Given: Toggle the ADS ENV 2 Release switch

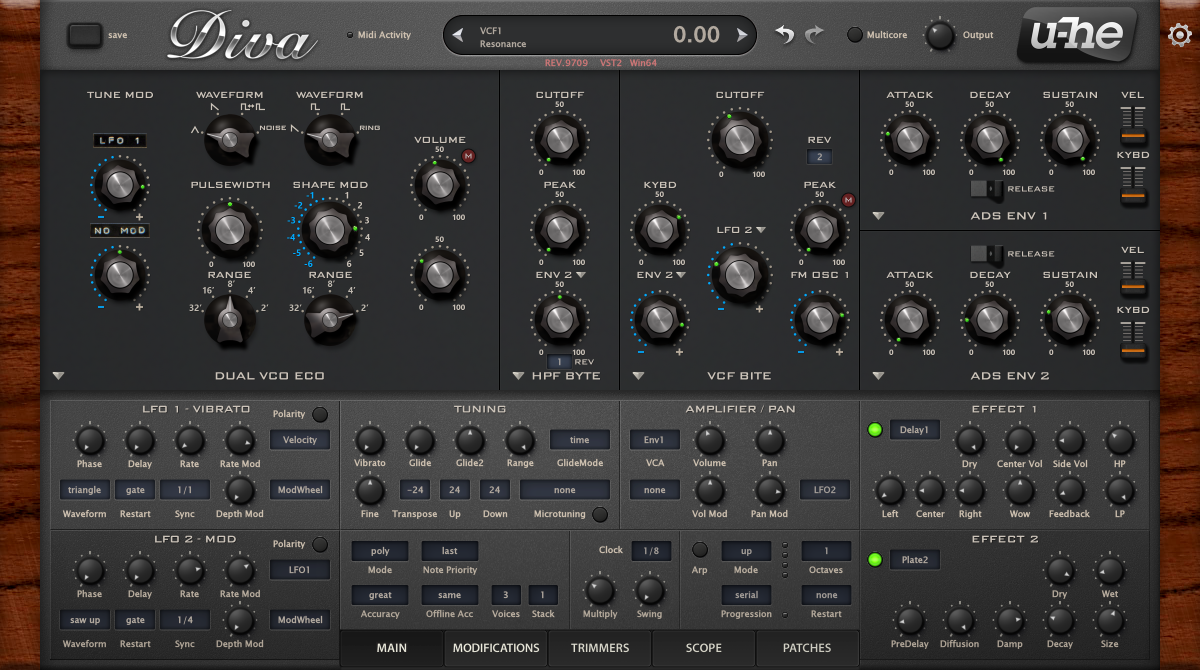Looking at the screenshot, I should click(x=987, y=254).
